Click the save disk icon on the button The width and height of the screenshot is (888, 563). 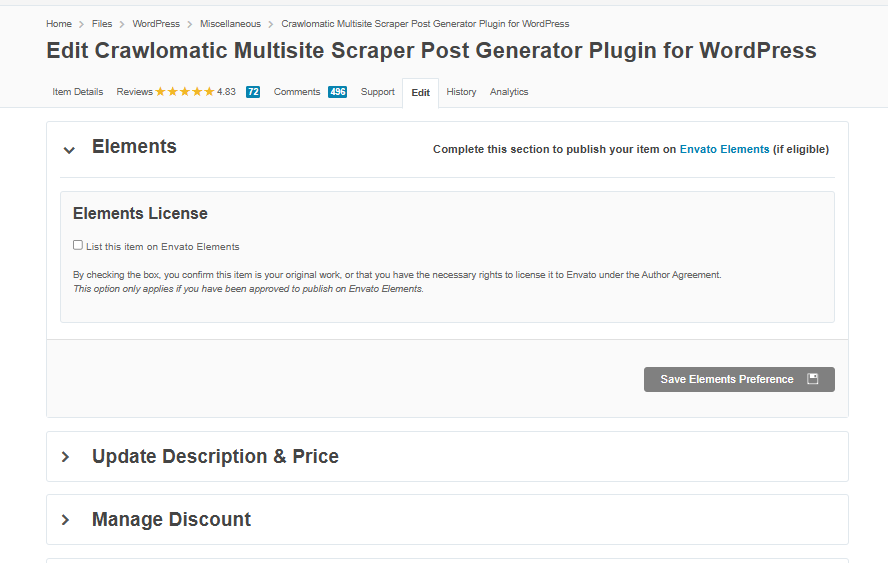click(813, 379)
